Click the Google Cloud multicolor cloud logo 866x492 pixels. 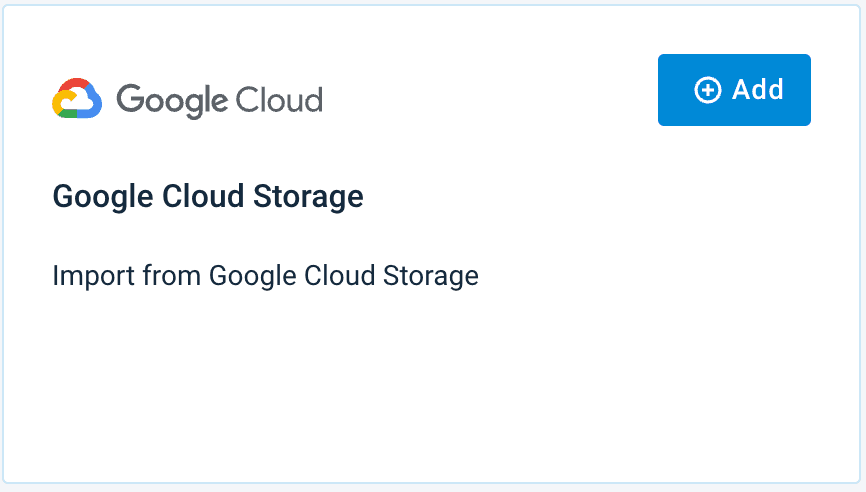point(77,99)
